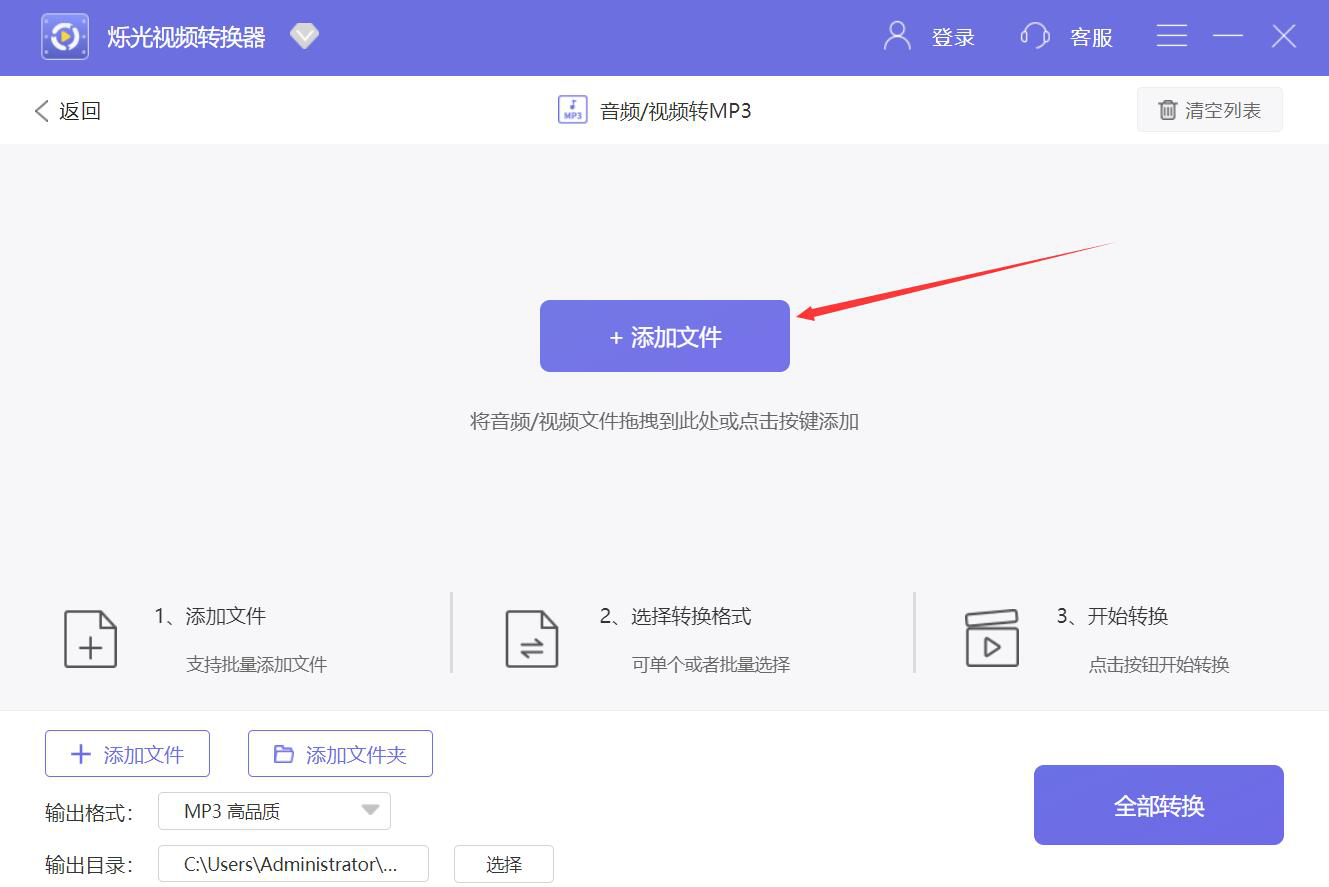Click the 音频/视频转MP3 page title
This screenshot has height=887, width=1329.
click(675, 111)
